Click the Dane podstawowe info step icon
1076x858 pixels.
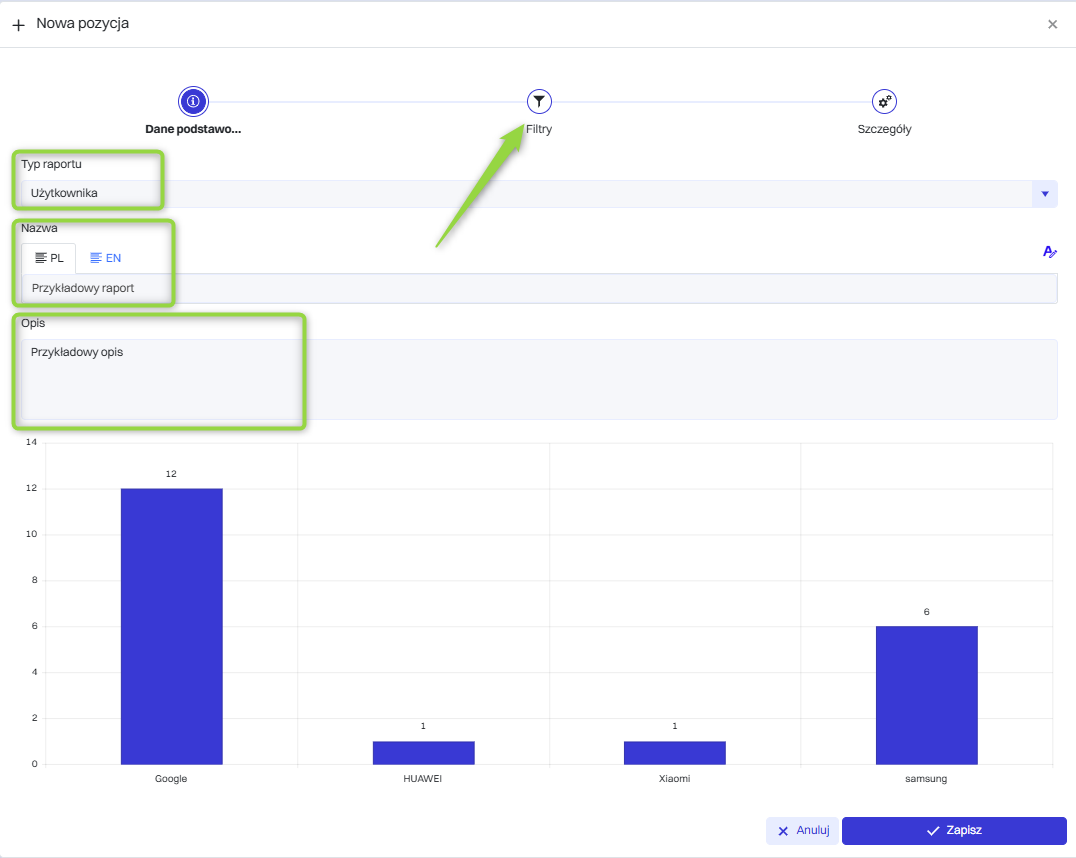pyautogui.click(x=193, y=101)
